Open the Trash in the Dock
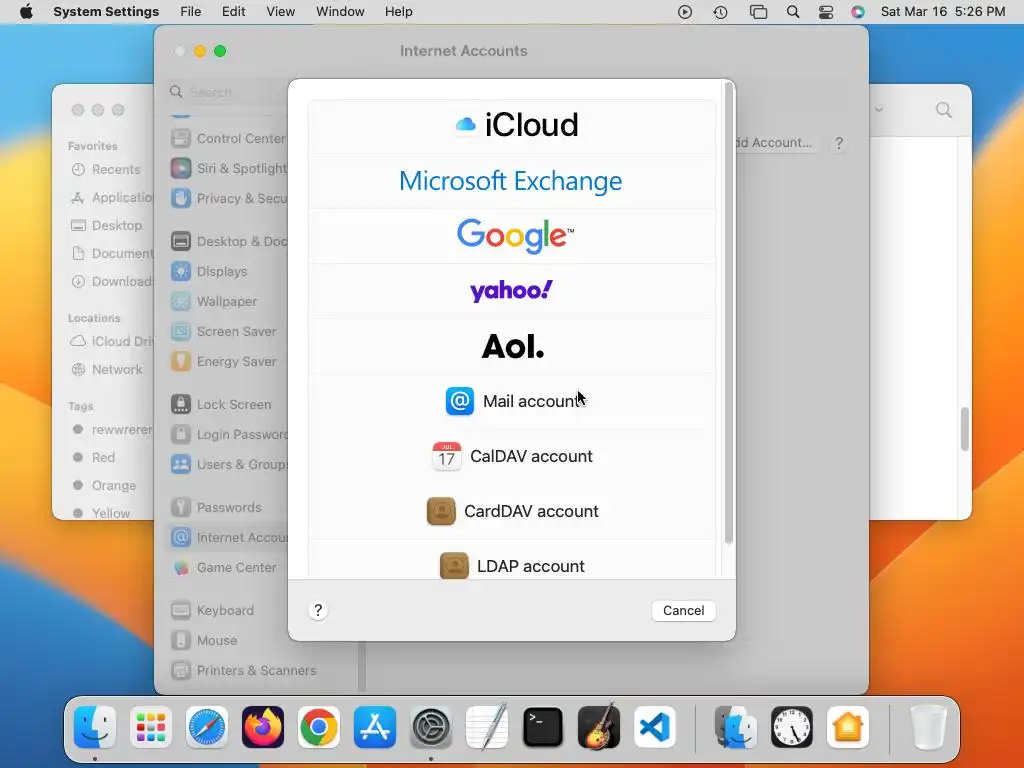This screenshot has width=1024, height=768. tap(929, 727)
